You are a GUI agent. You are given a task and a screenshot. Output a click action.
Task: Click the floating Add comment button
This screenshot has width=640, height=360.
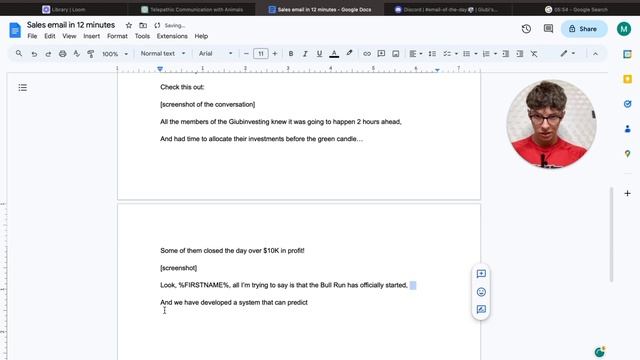481,274
